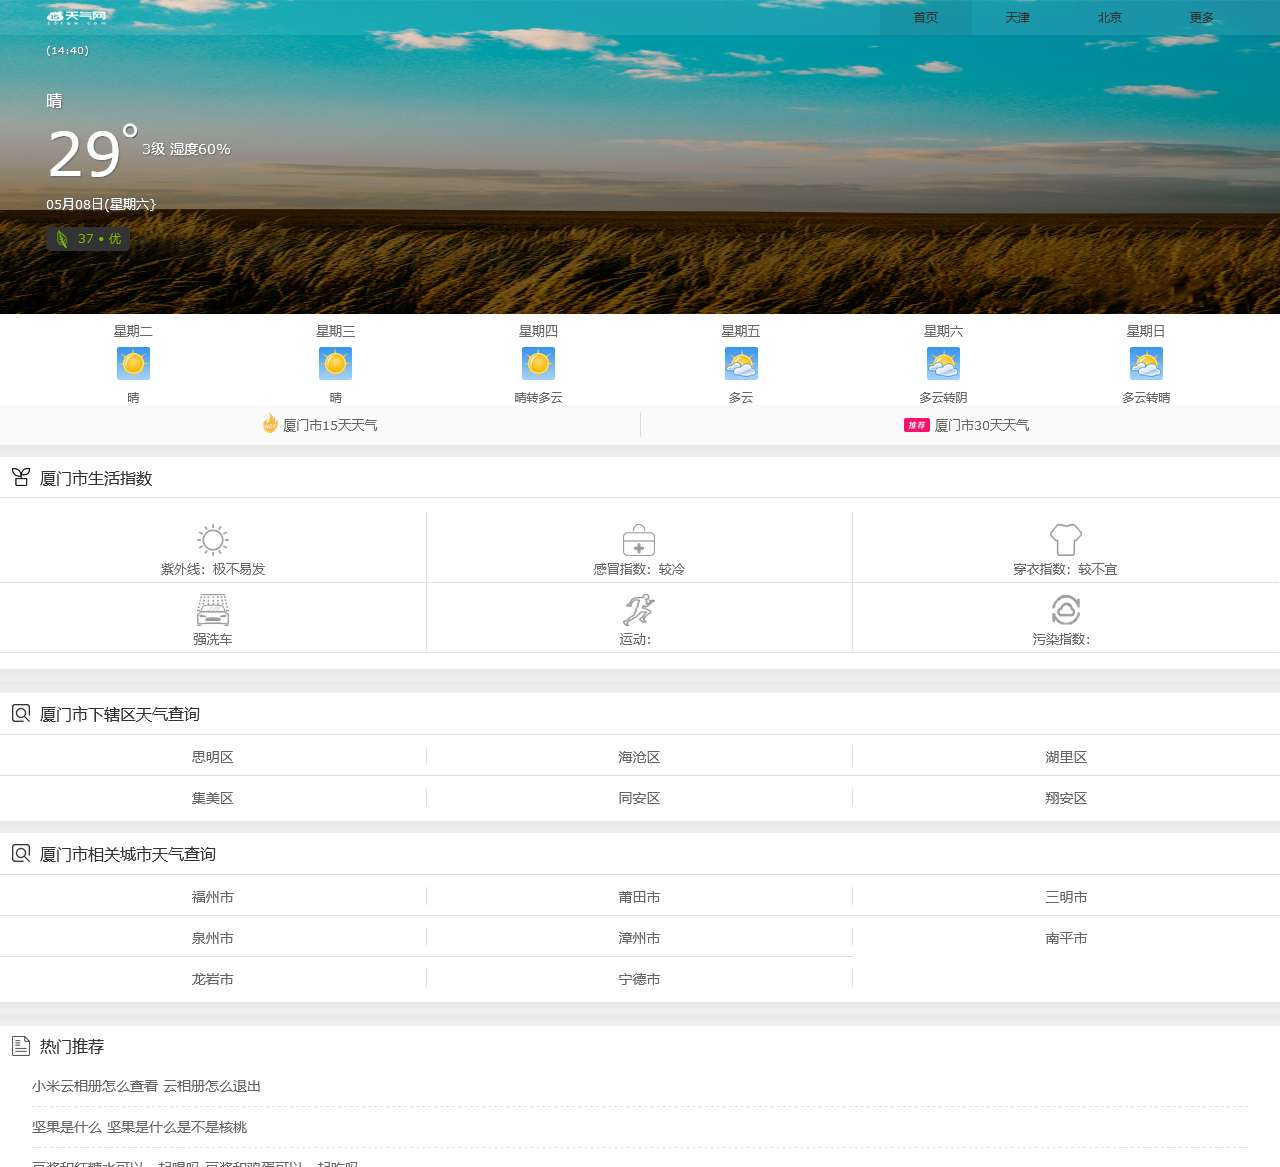Switch to 天津 in the top navigation

[1018, 18]
